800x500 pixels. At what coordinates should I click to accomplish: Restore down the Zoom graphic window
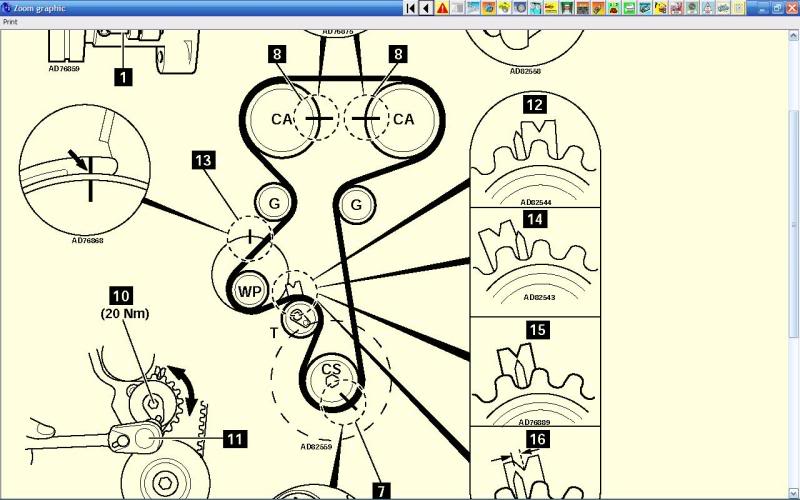point(777,8)
